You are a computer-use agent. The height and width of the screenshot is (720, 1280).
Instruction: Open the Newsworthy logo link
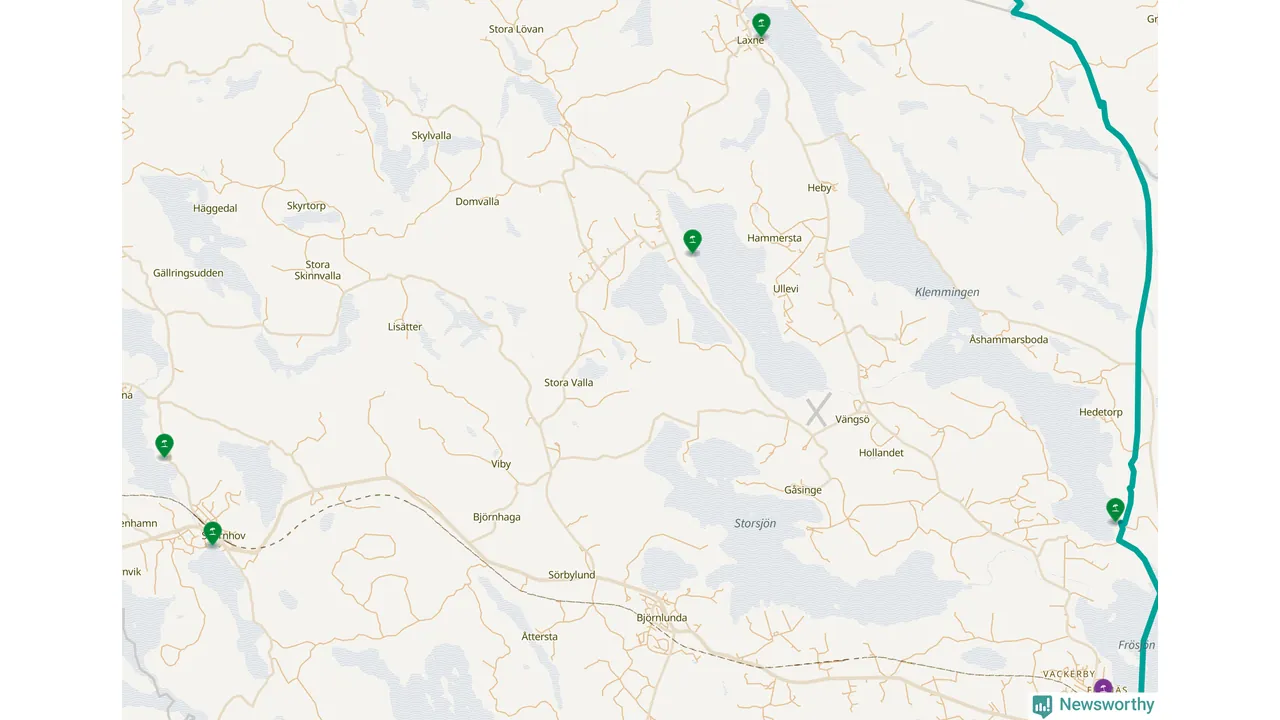pos(1093,705)
